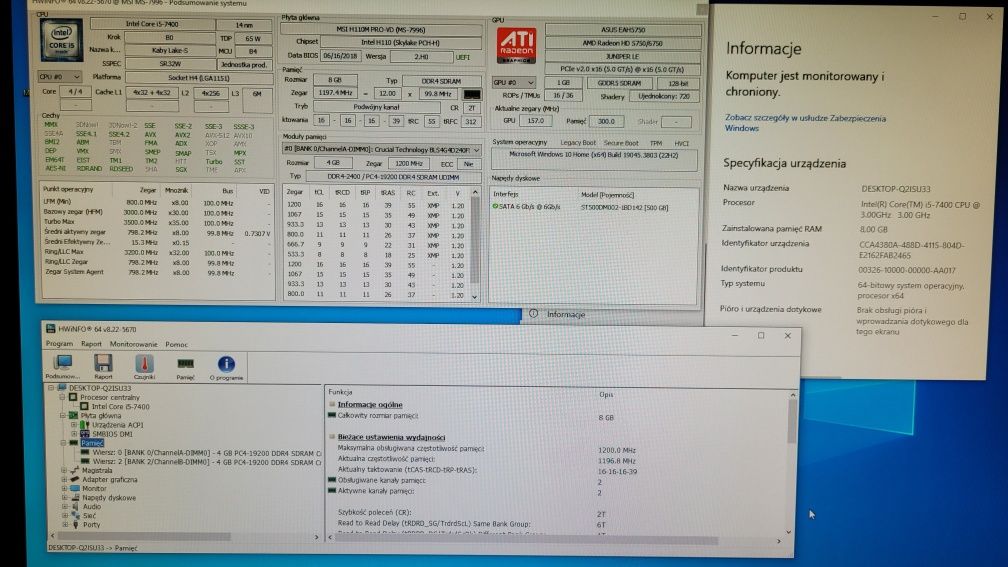Open the Program menu
Screen dimensions: 1008x567
[59, 344]
